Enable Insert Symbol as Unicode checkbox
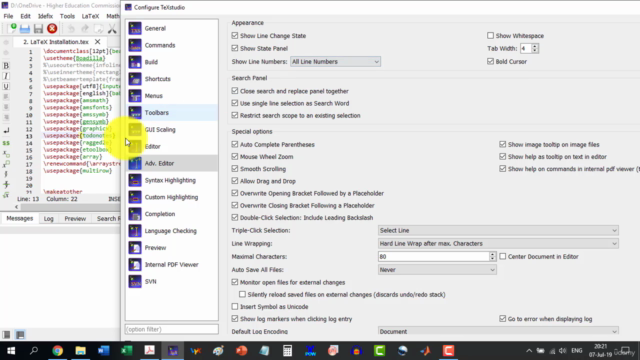Image resolution: width=640 pixels, height=360 pixels. [235, 306]
